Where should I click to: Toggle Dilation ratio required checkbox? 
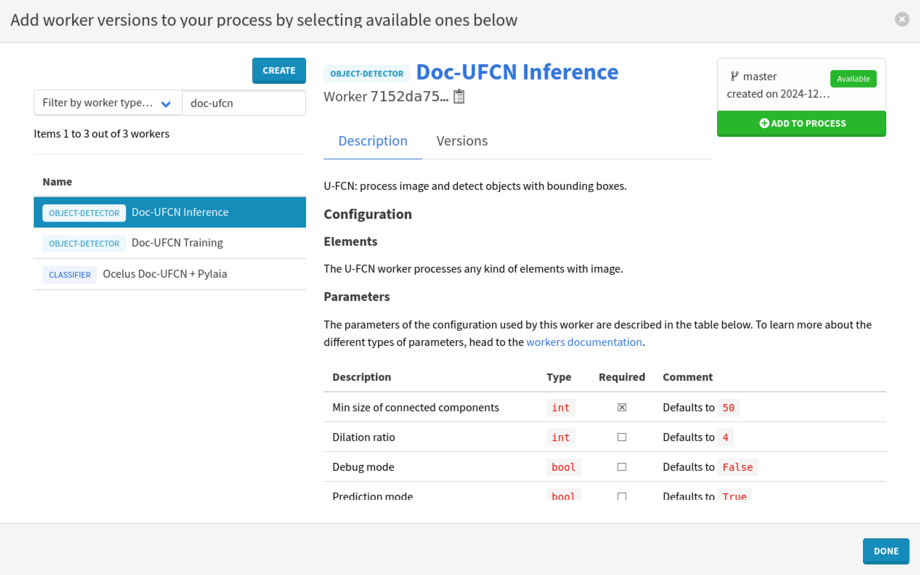coord(622,437)
